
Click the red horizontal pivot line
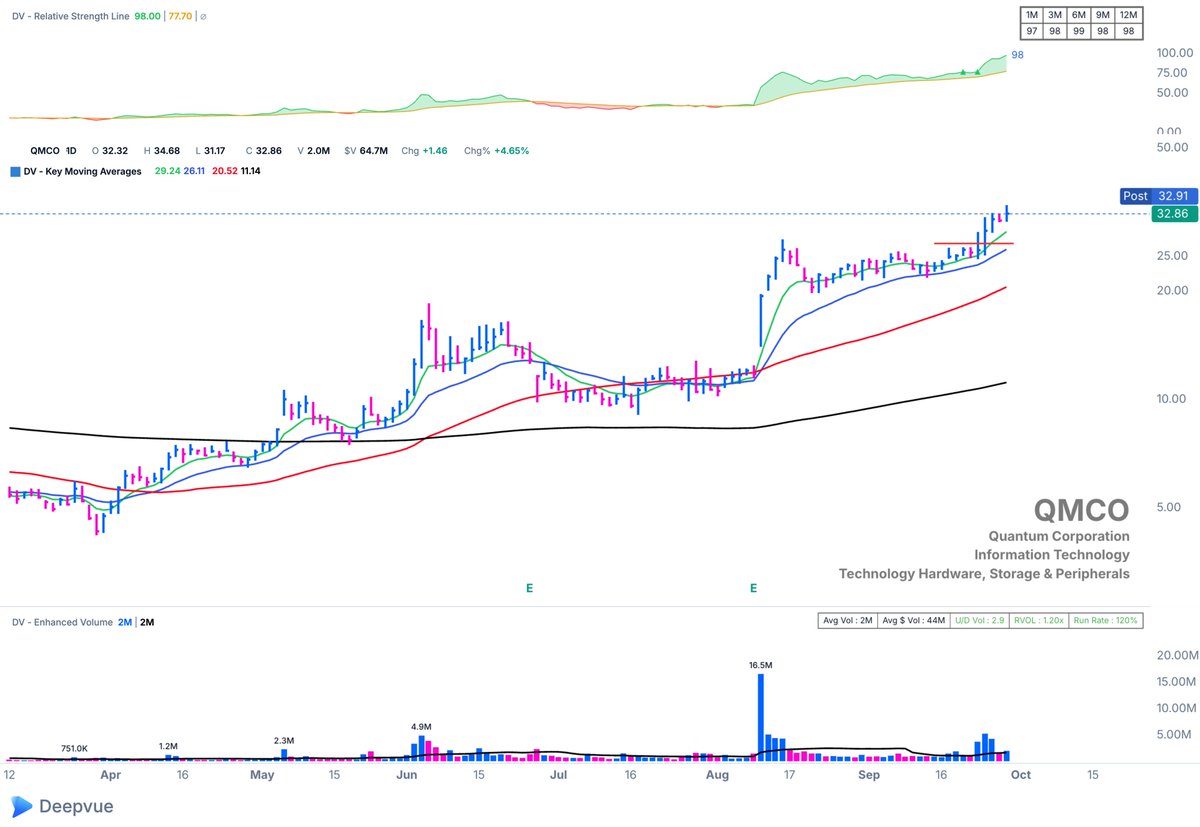973,243
